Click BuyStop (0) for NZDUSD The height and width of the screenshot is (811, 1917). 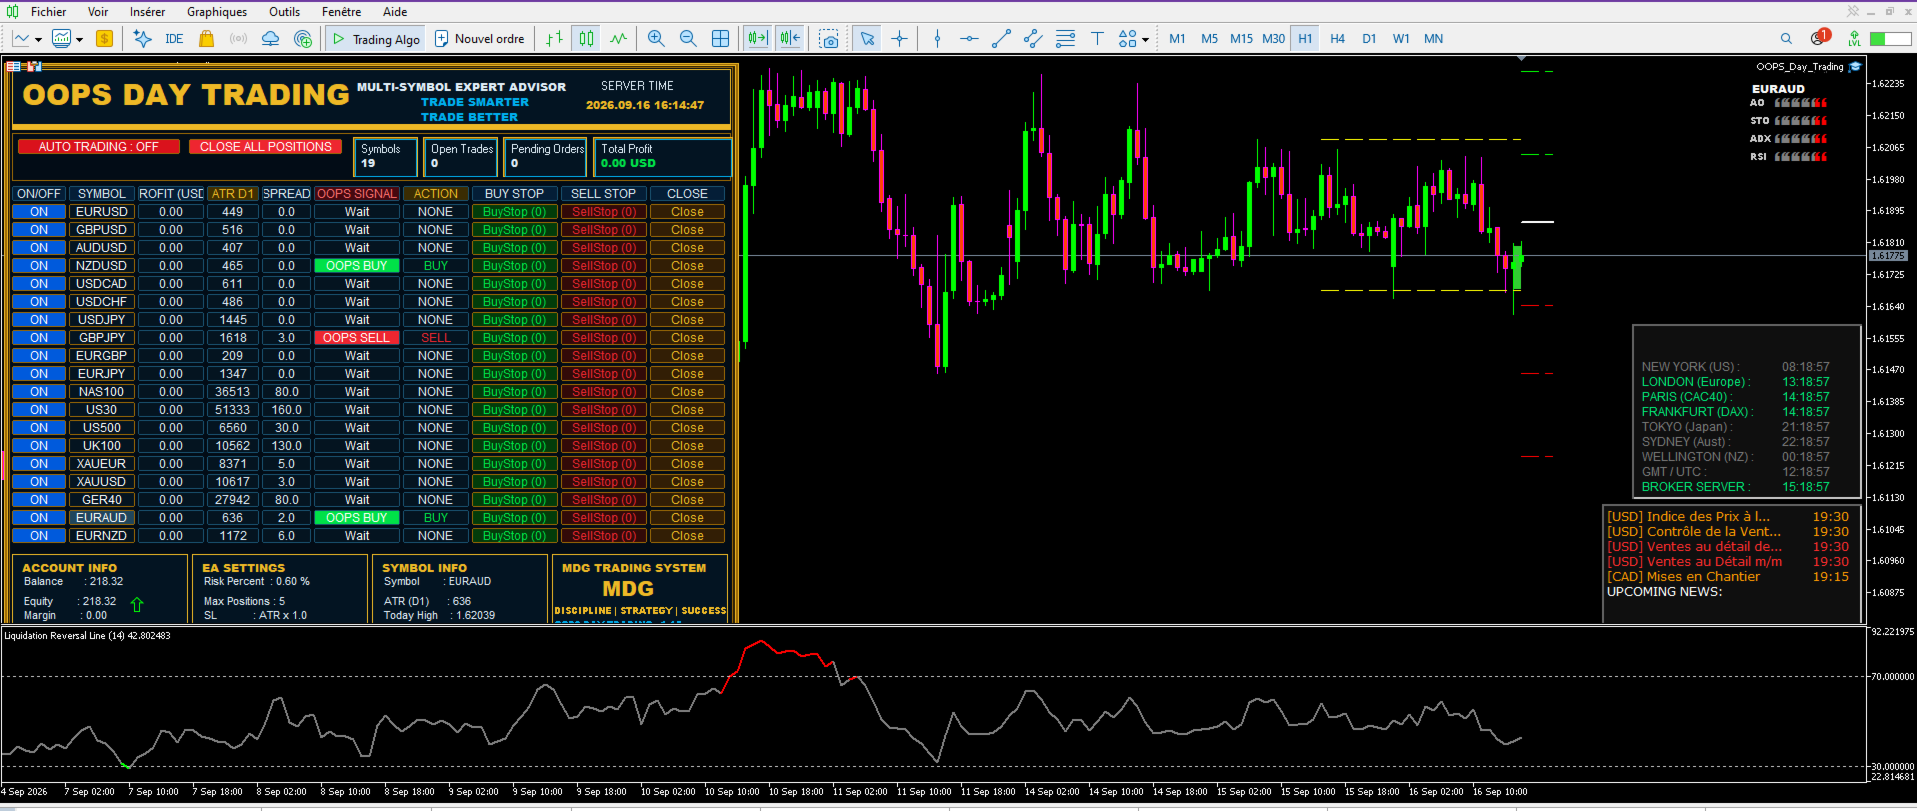(515, 266)
